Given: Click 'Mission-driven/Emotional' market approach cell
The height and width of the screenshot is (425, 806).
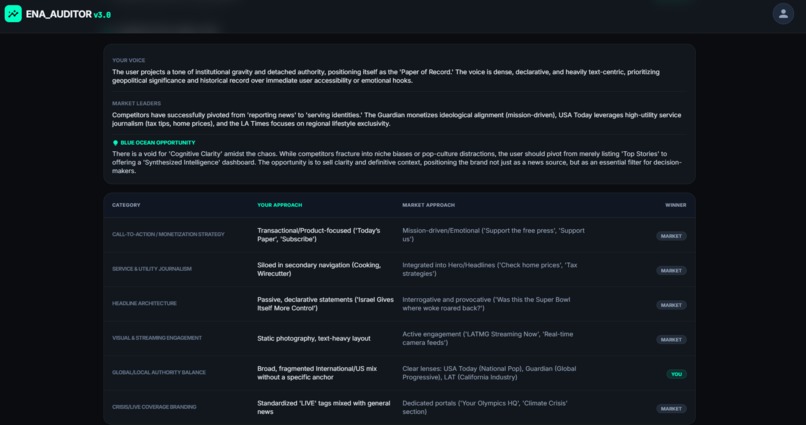Looking at the screenshot, I should pyautogui.click(x=493, y=235).
